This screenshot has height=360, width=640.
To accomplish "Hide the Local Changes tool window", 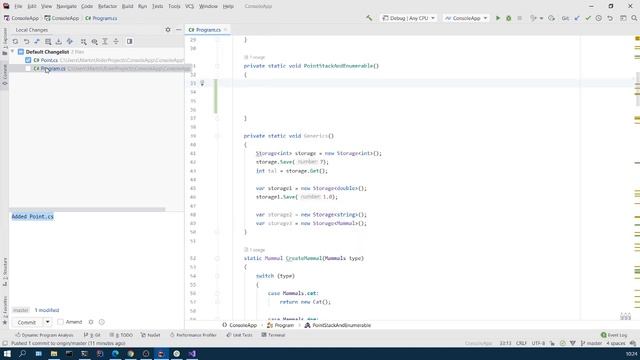I will click(x=178, y=30).
